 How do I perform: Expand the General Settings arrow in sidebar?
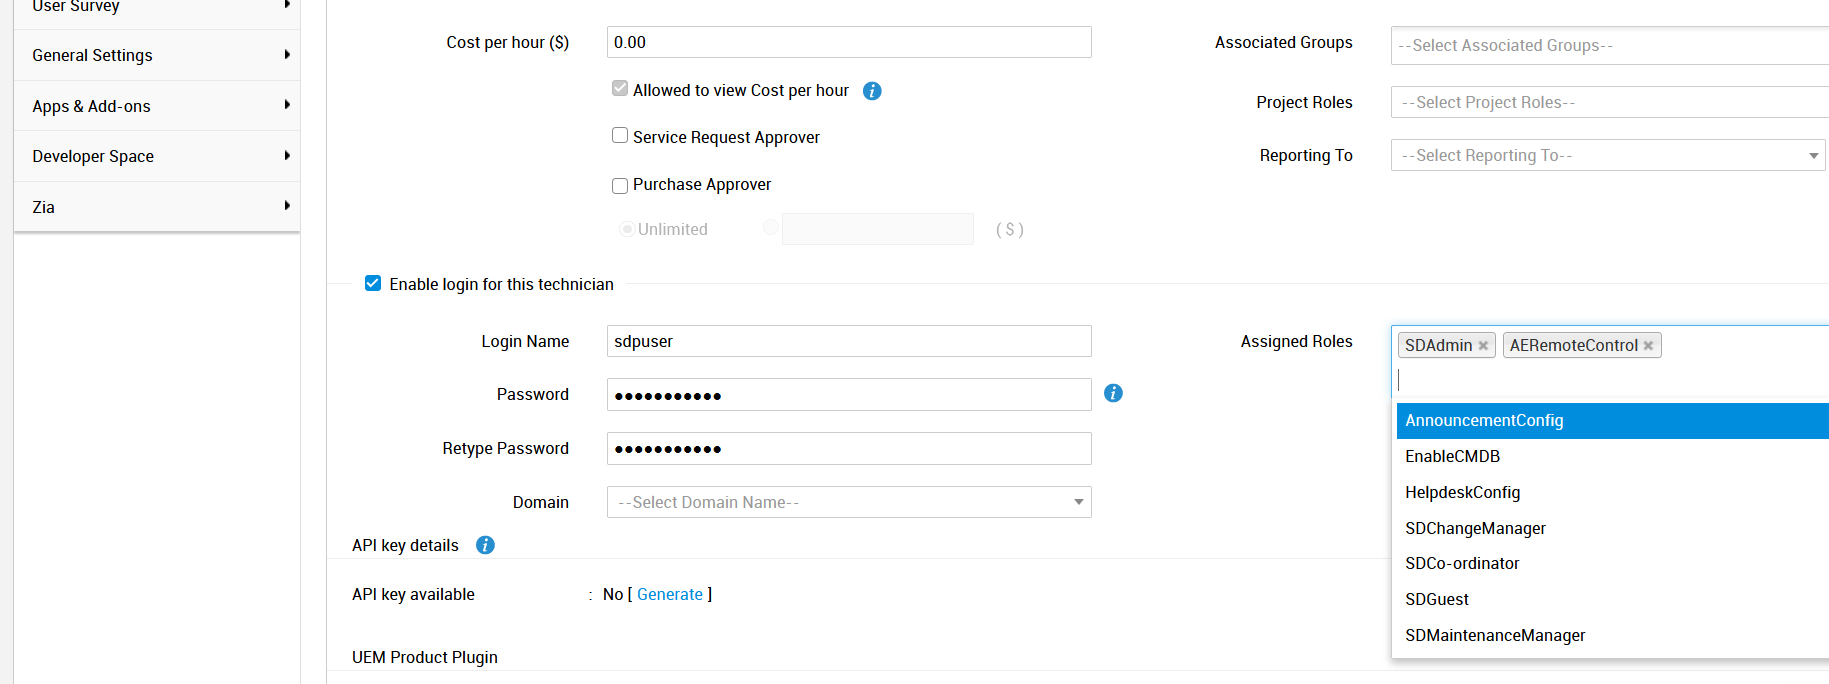click(x=287, y=55)
